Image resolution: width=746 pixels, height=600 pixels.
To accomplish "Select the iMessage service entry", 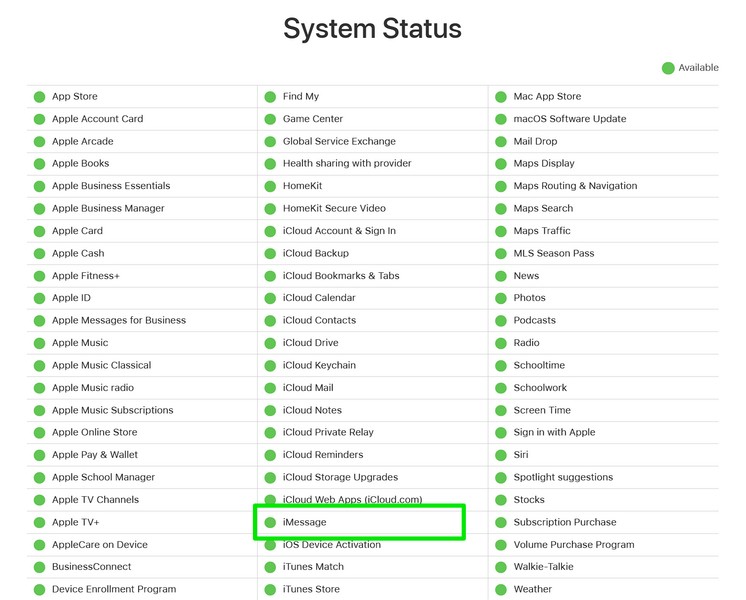I will [304, 522].
